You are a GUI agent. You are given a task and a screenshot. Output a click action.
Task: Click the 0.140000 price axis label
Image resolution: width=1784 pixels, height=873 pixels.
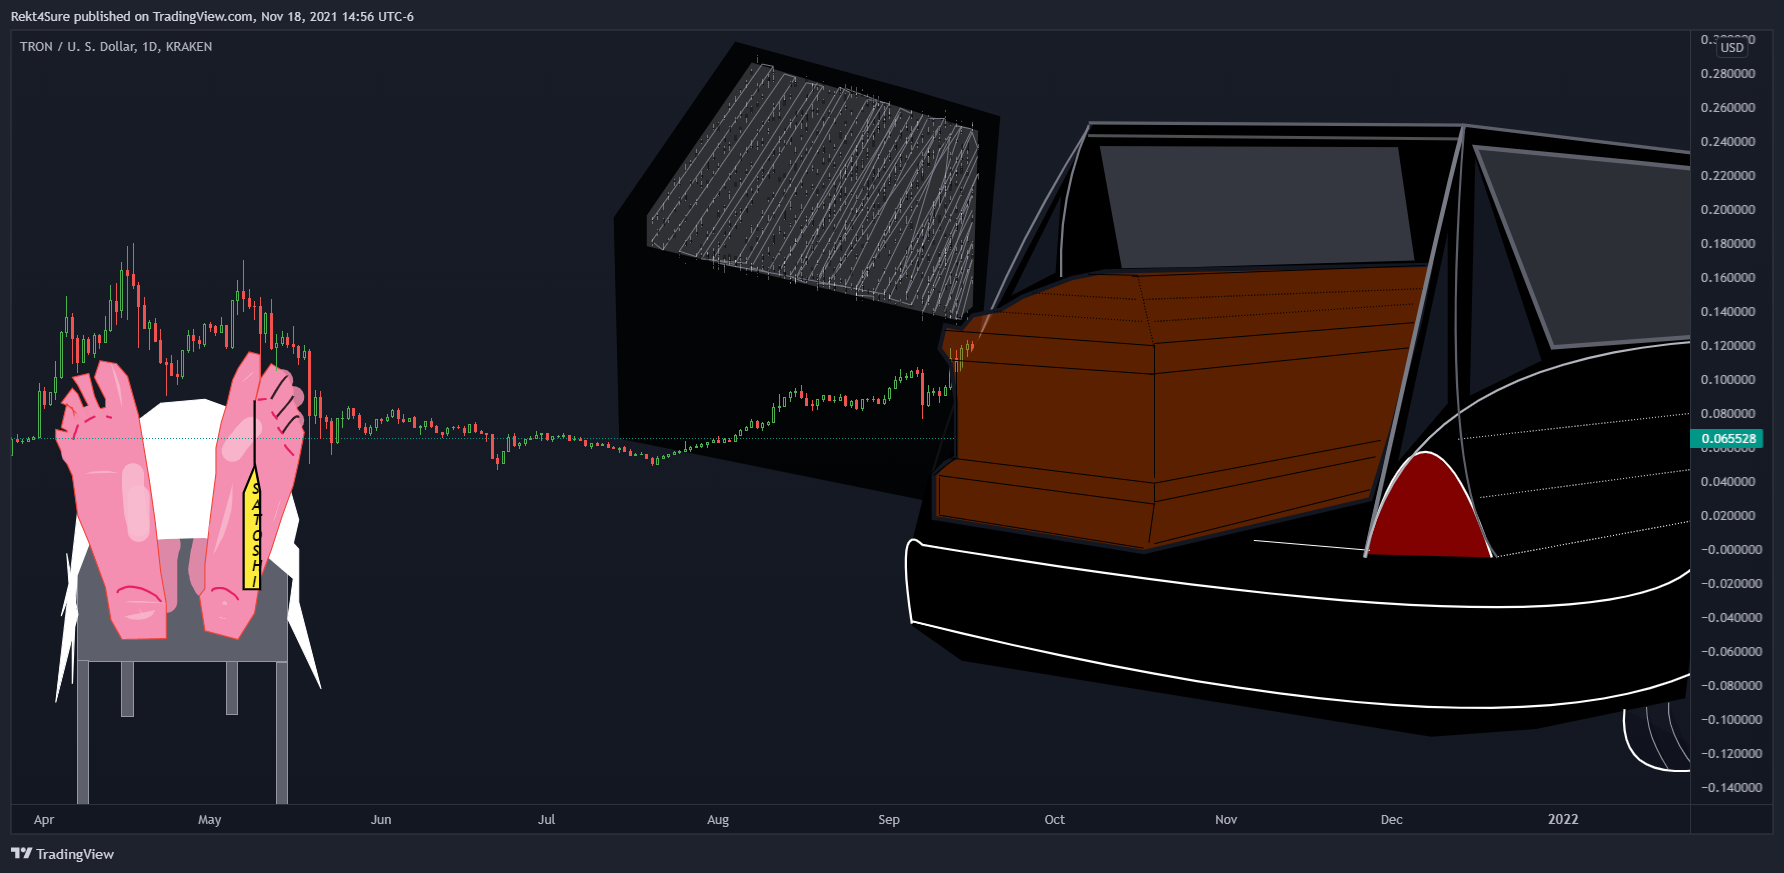pyautogui.click(x=1728, y=312)
